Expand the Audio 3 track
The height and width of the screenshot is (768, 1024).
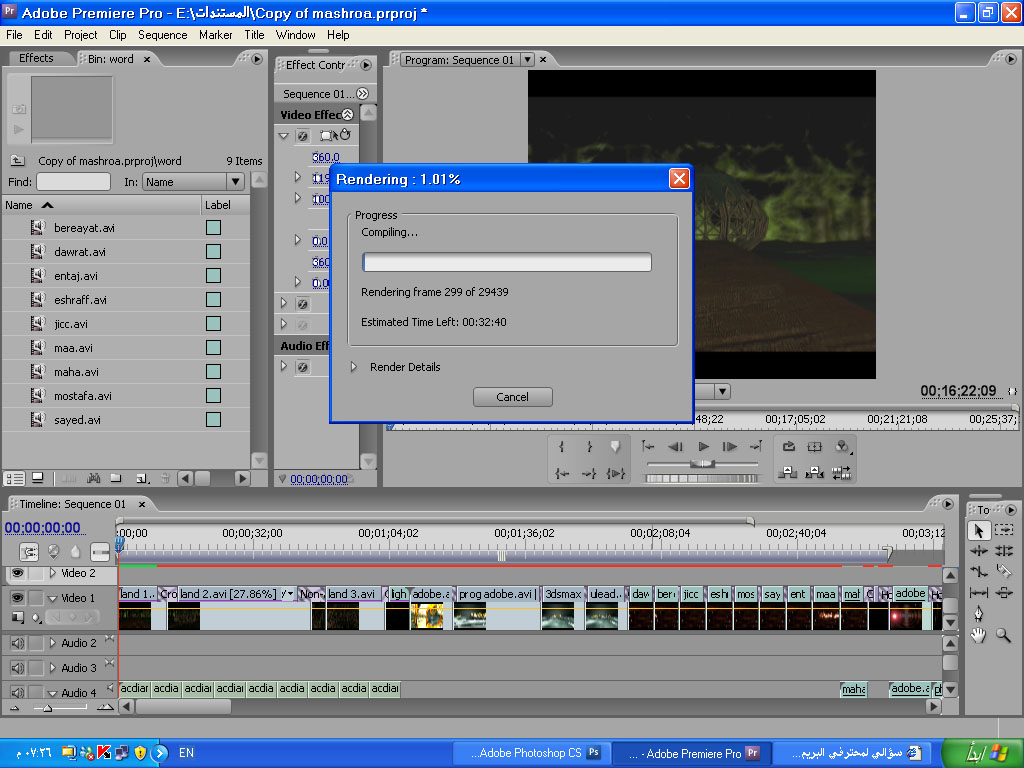pyautogui.click(x=53, y=667)
